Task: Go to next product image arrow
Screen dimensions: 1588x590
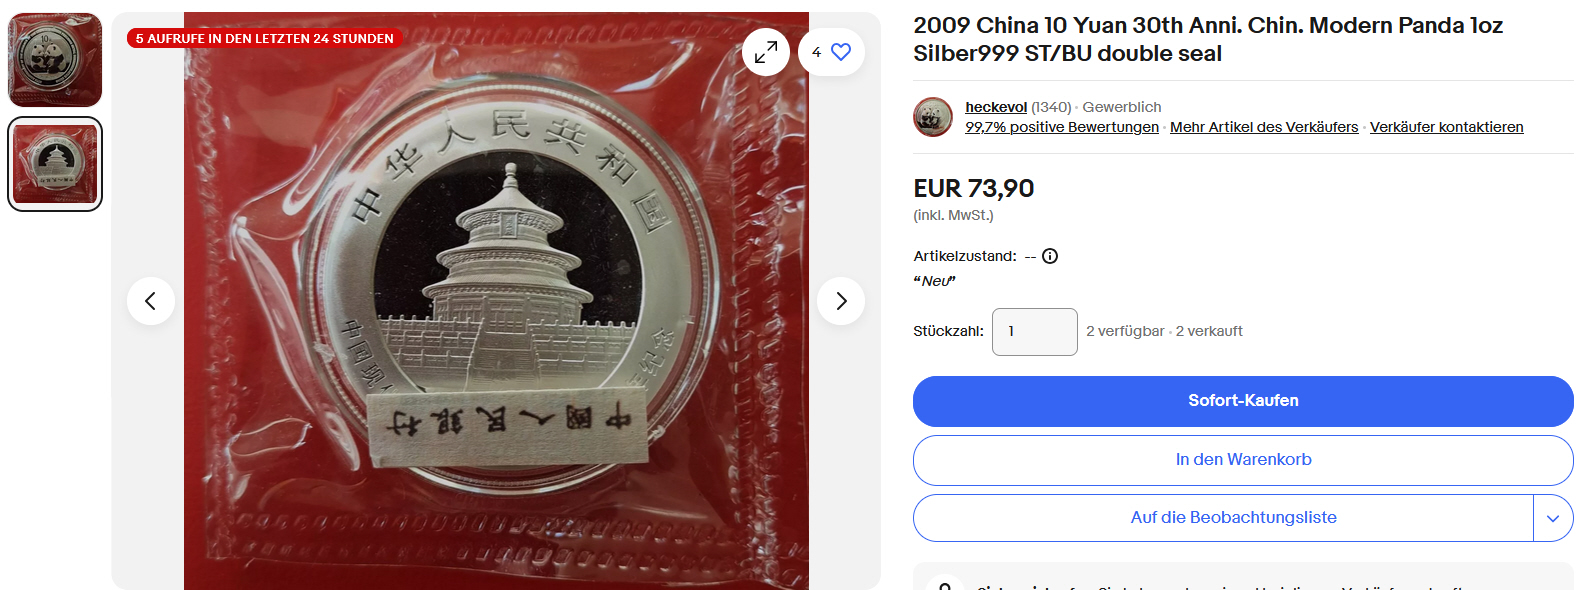Action: point(841,301)
